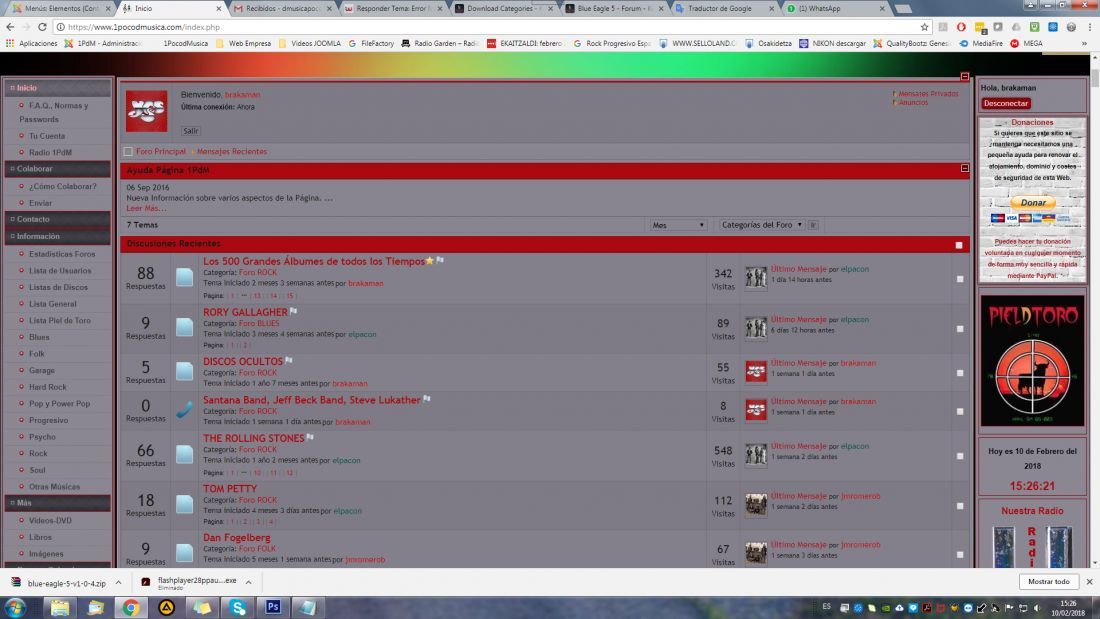
Task: Expand blue-eagle-5 download options arrow
Action: tap(119, 583)
